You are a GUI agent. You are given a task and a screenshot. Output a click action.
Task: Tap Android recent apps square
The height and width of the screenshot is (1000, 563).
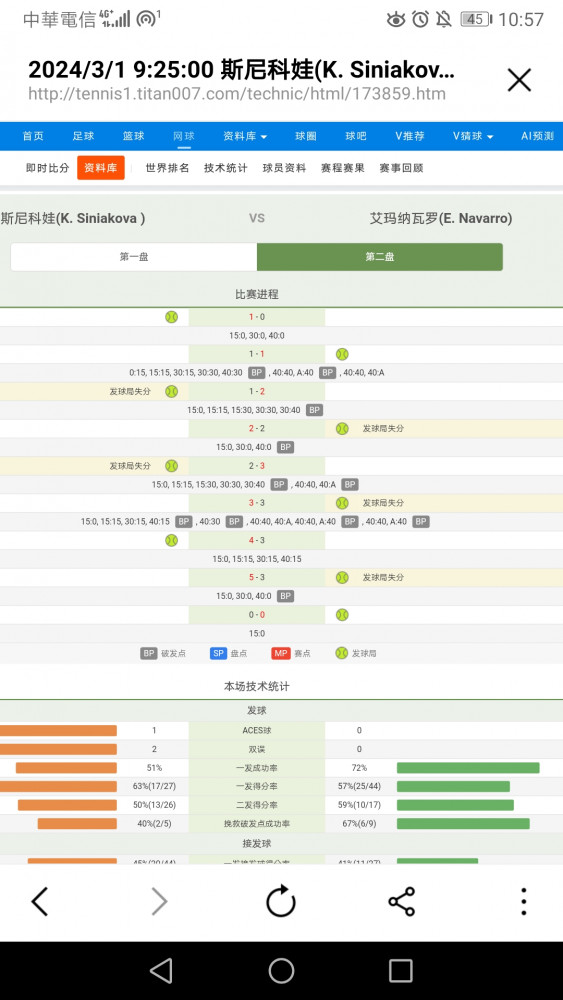coord(400,971)
